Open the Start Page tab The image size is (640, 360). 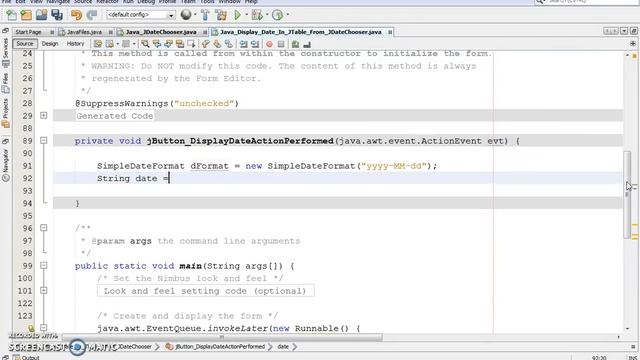28,32
